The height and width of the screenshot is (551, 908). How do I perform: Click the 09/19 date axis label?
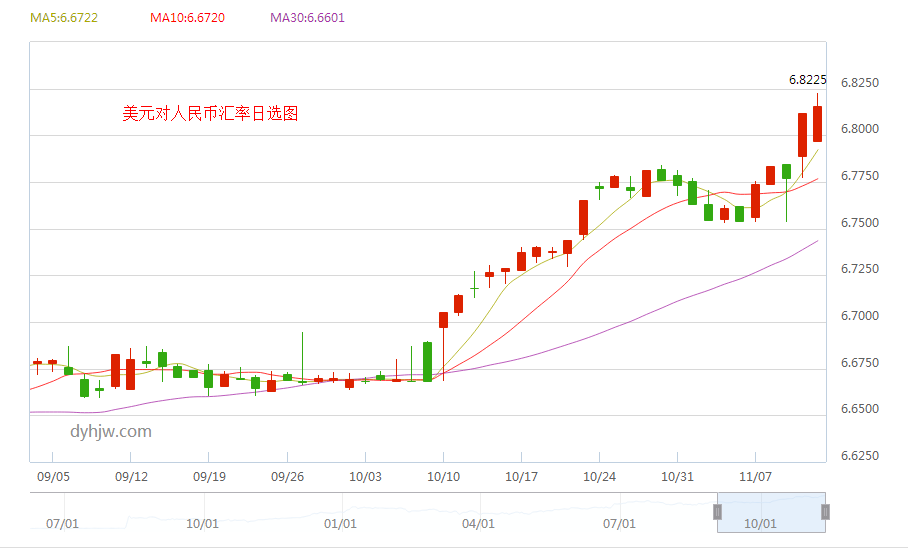pos(209,477)
